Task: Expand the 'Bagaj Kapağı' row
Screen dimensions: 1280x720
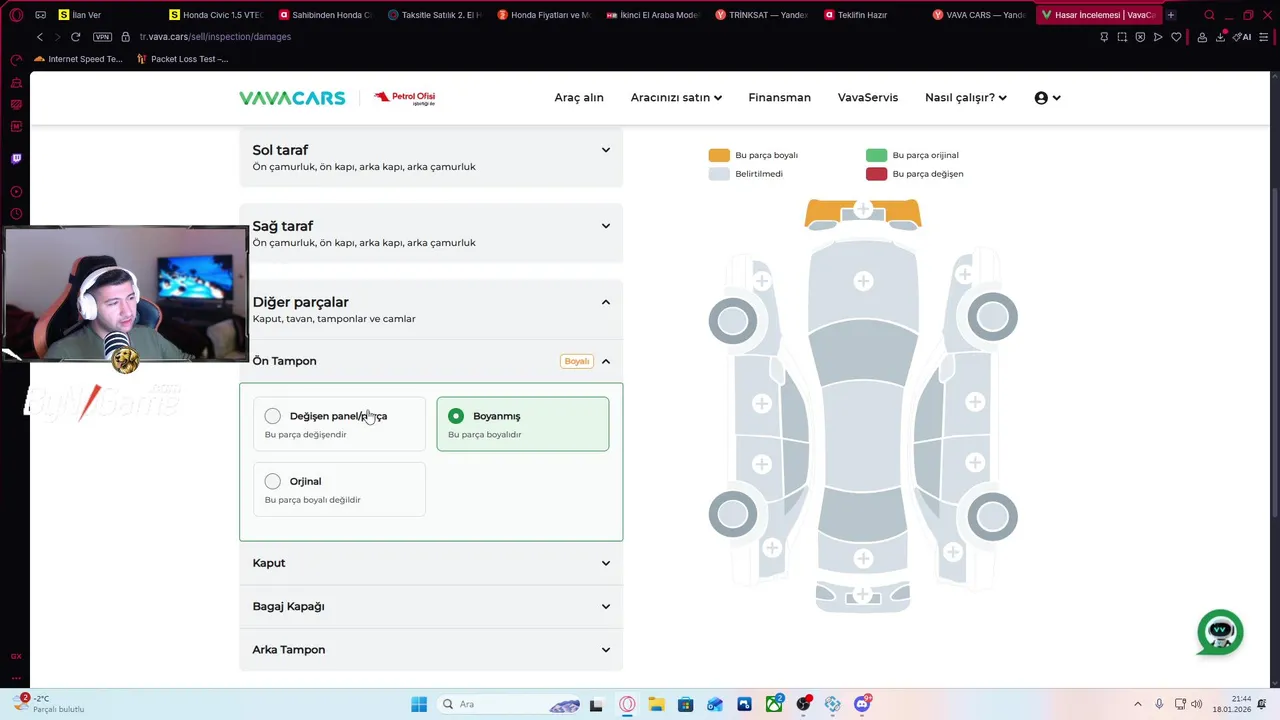Action: (x=431, y=606)
